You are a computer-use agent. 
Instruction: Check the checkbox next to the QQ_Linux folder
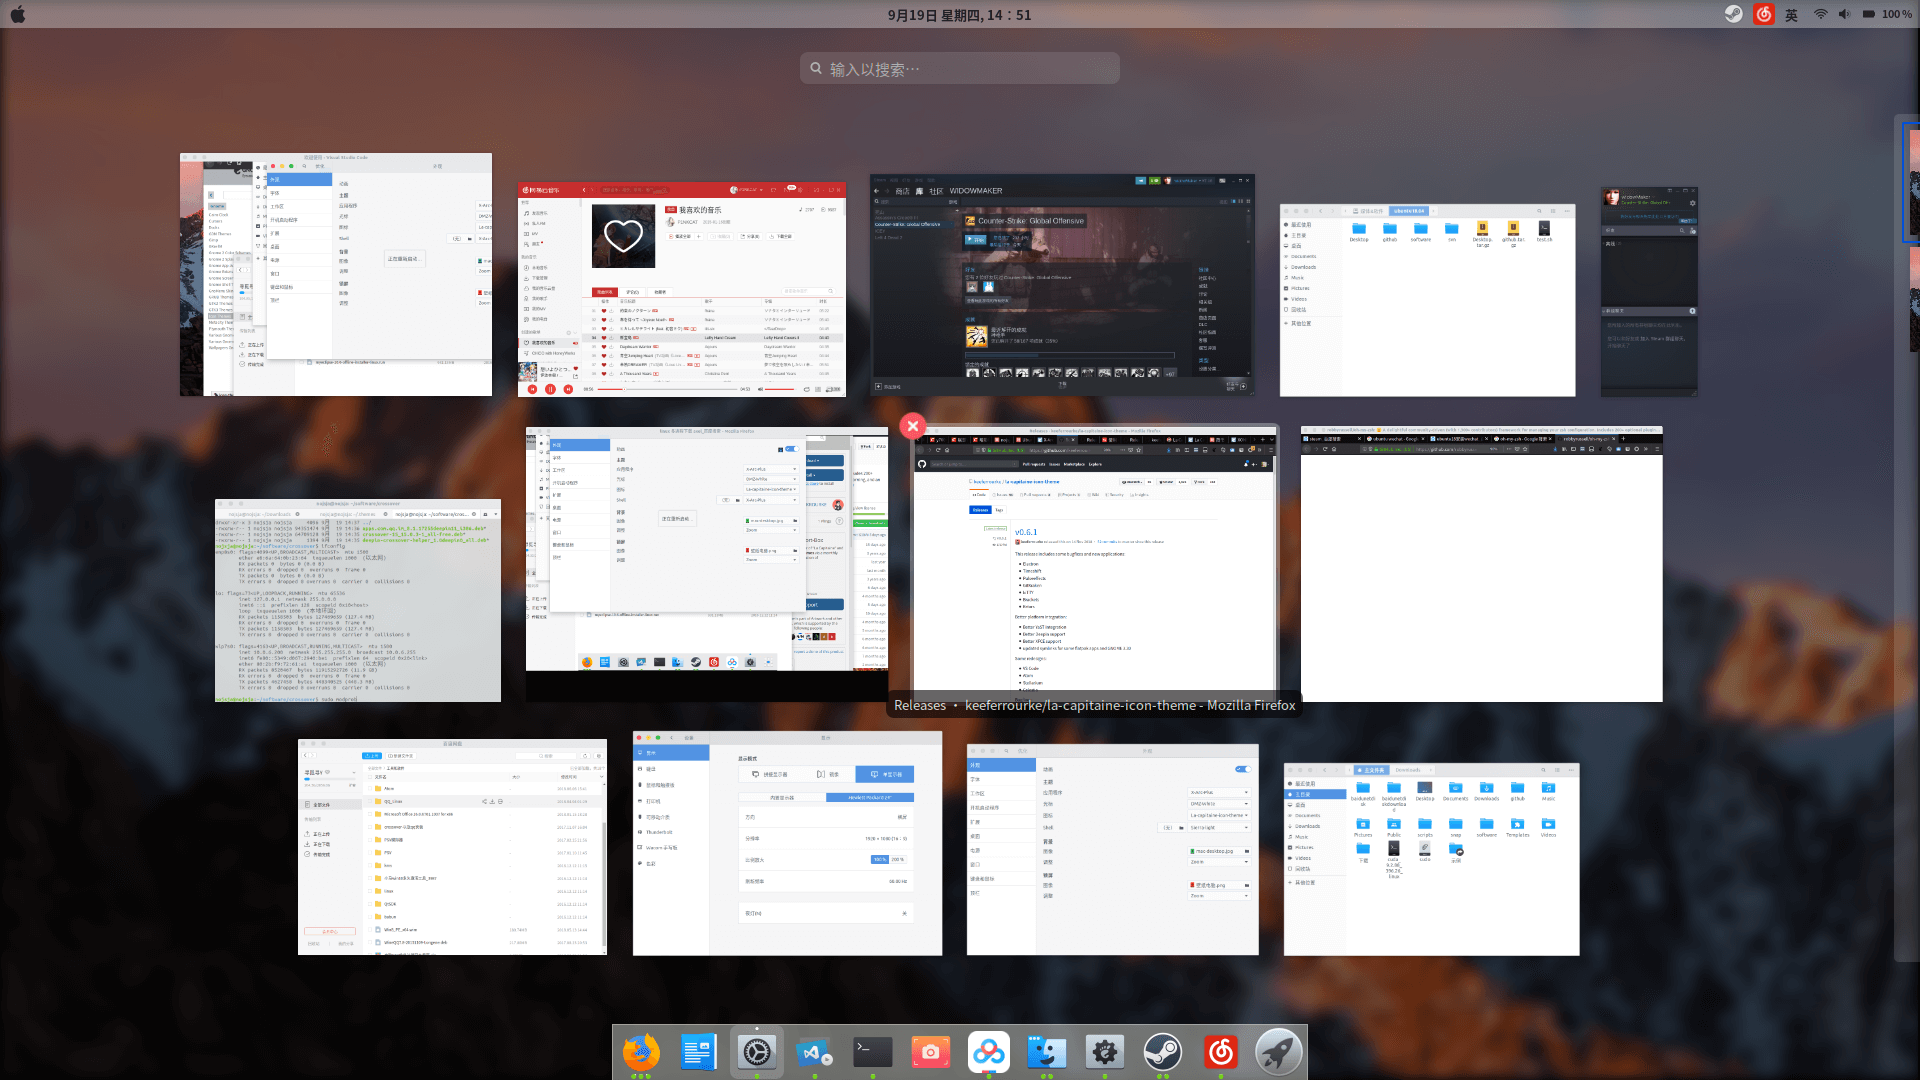point(369,801)
